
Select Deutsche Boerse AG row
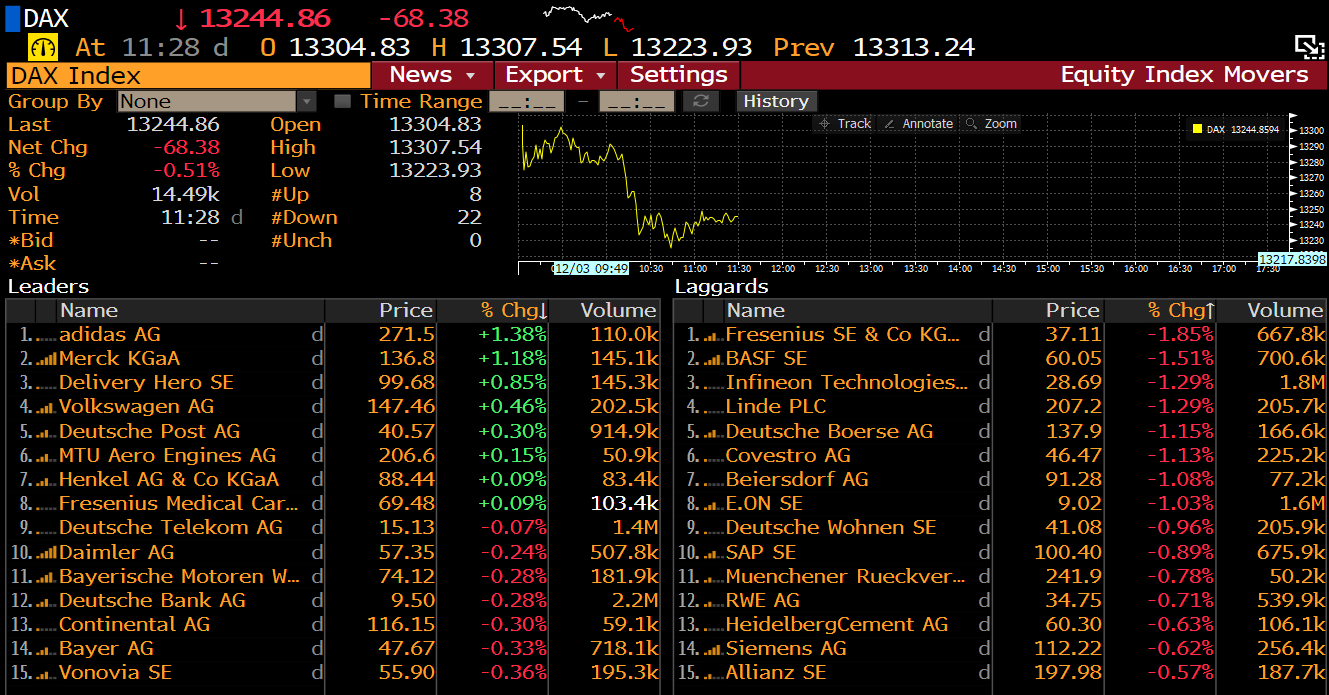click(x=1000, y=431)
